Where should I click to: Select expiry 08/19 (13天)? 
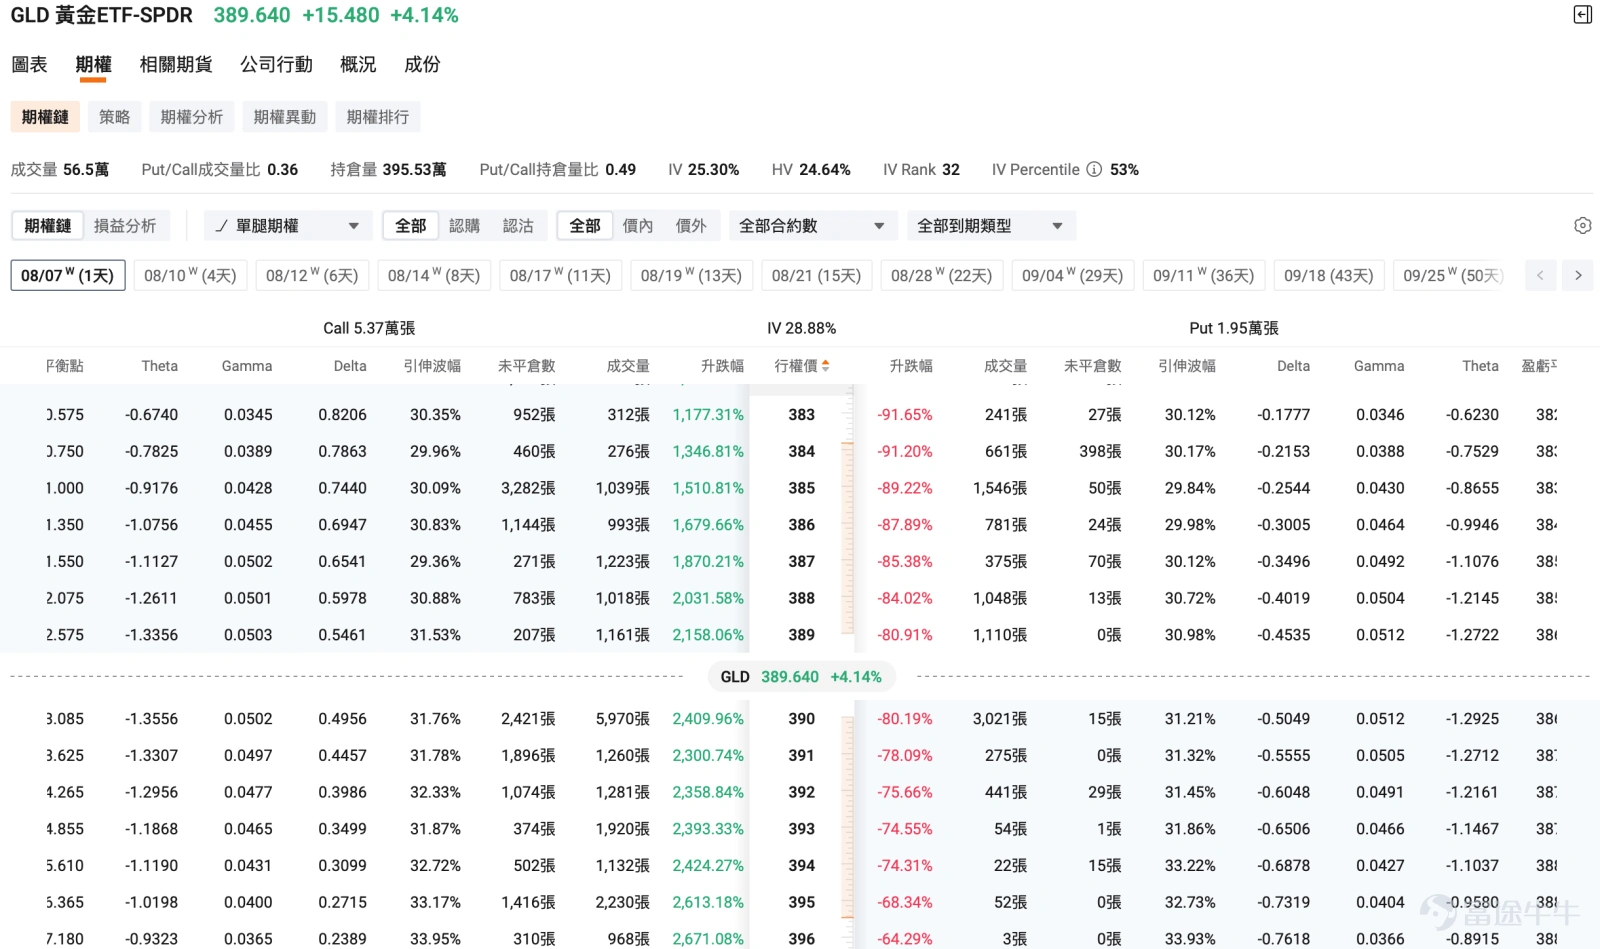click(x=691, y=275)
